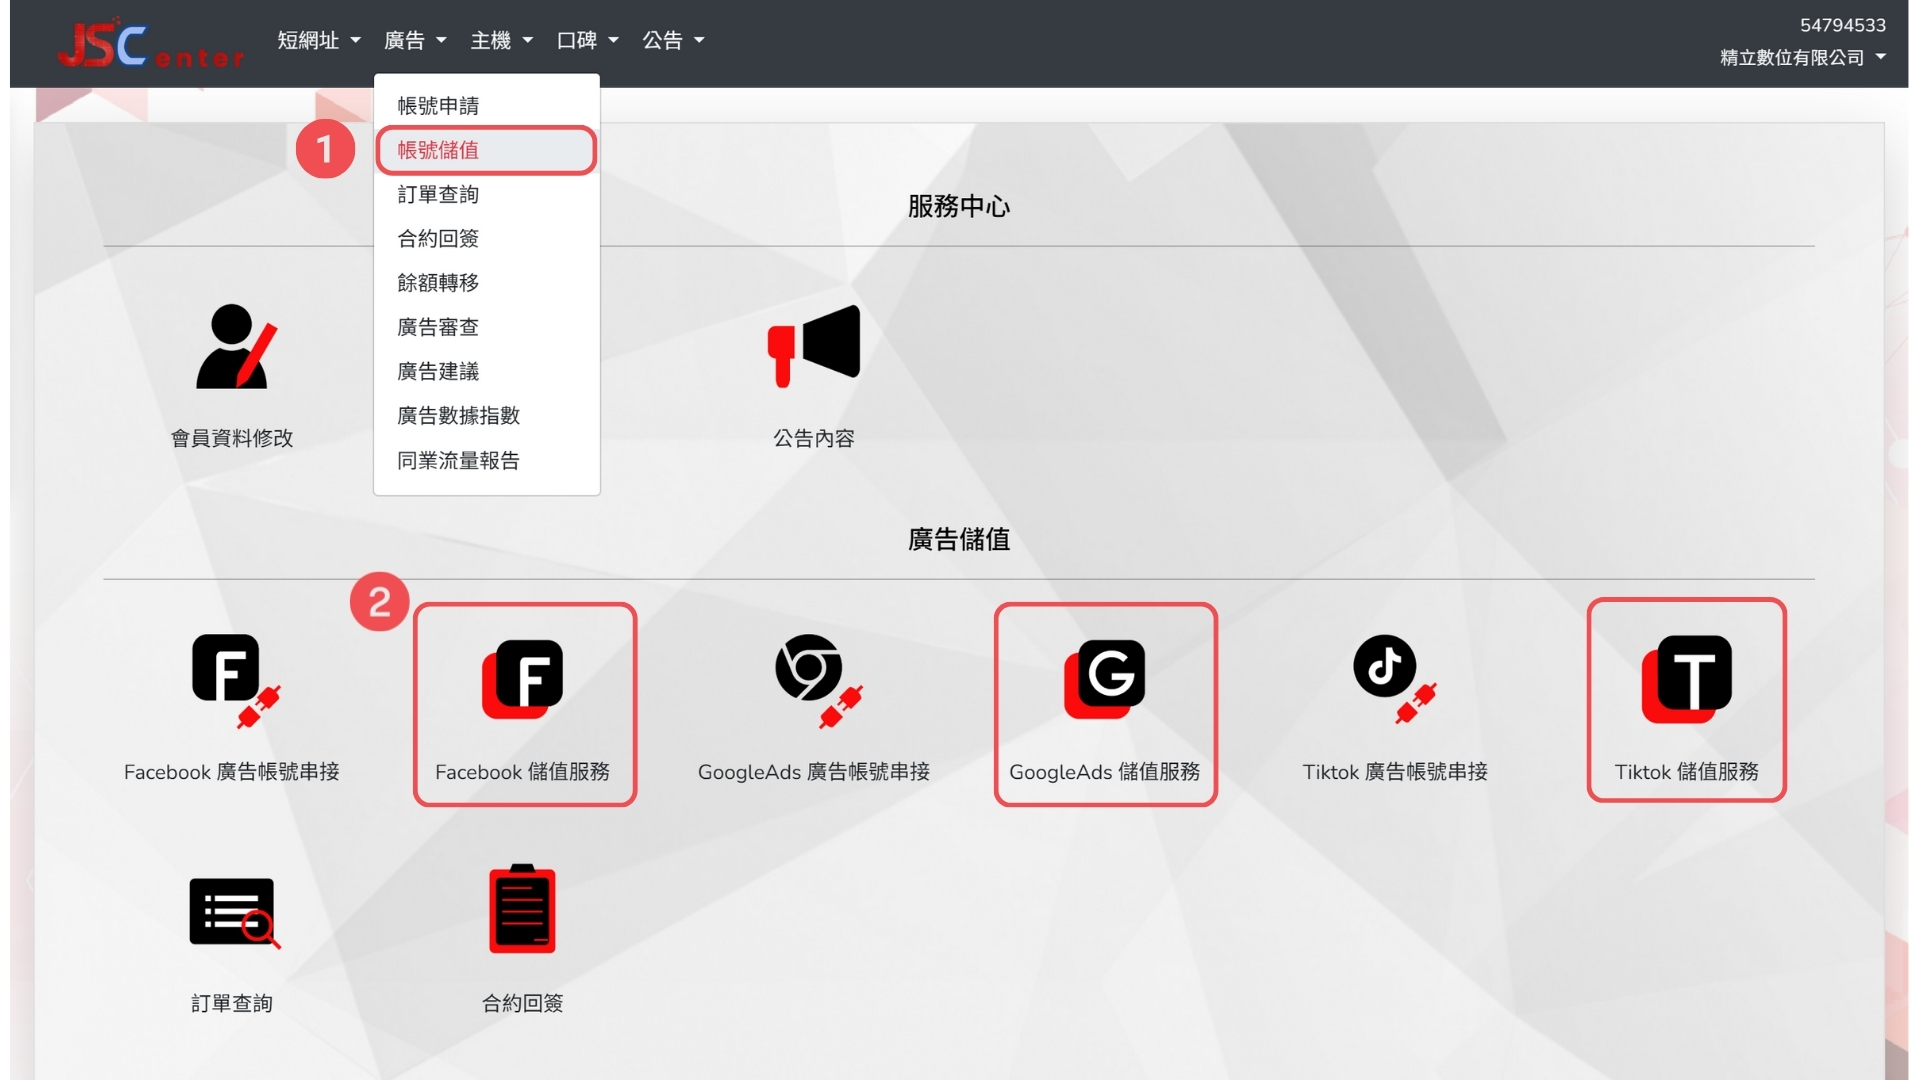Select the GoogleAds 儲值服務 icon
Viewport: 1920px width, 1080px height.
[1105, 679]
